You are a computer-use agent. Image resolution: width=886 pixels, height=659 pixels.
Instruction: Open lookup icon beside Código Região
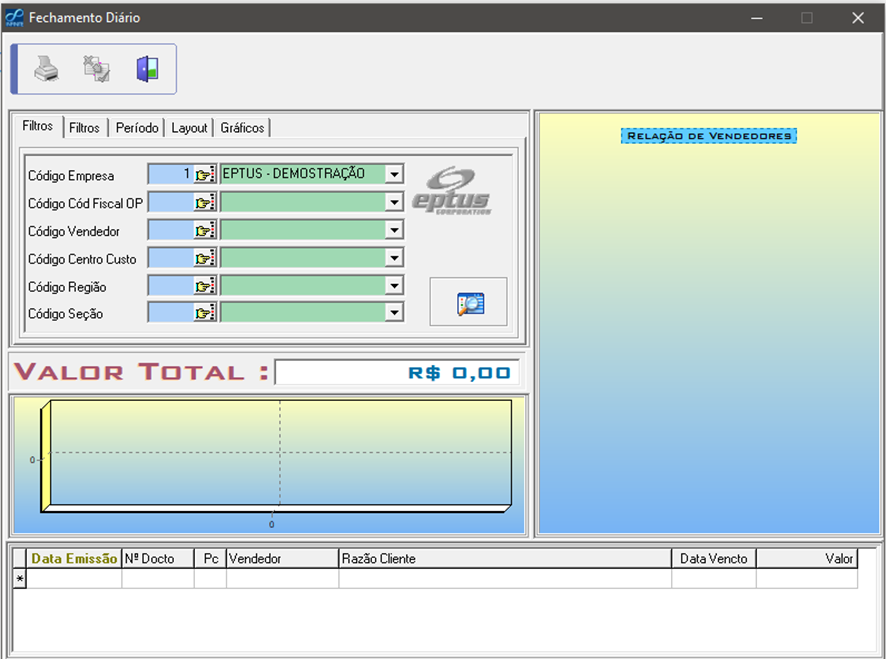(x=205, y=286)
